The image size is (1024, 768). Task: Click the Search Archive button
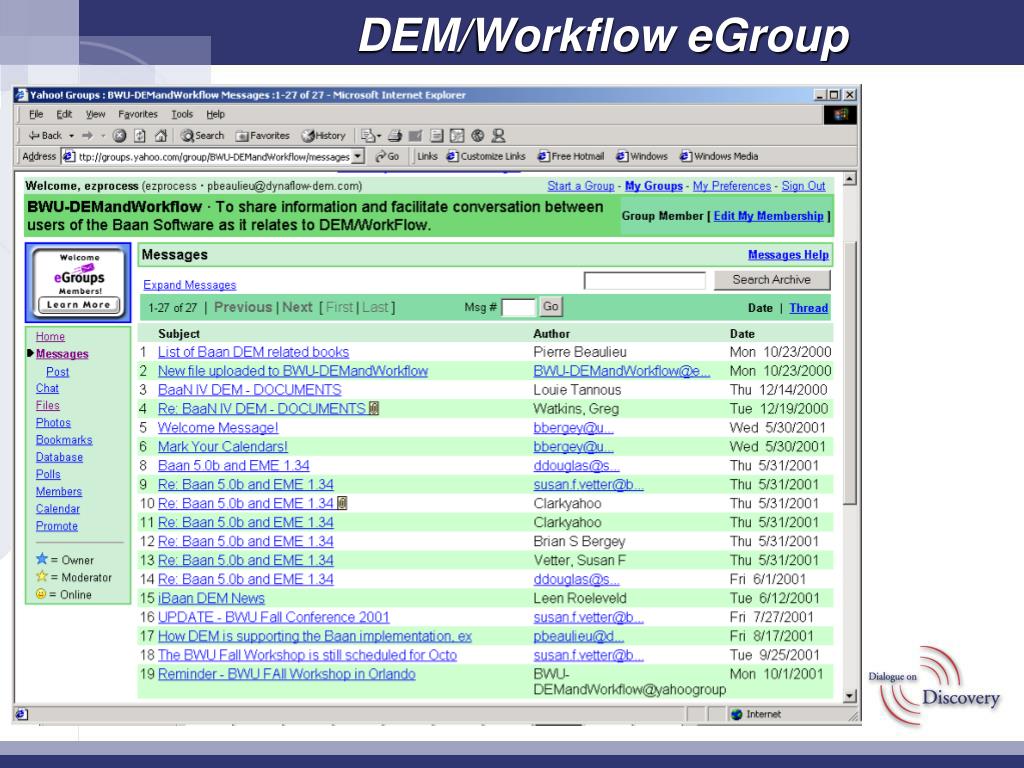pyautogui.click(x=772, y=280)
